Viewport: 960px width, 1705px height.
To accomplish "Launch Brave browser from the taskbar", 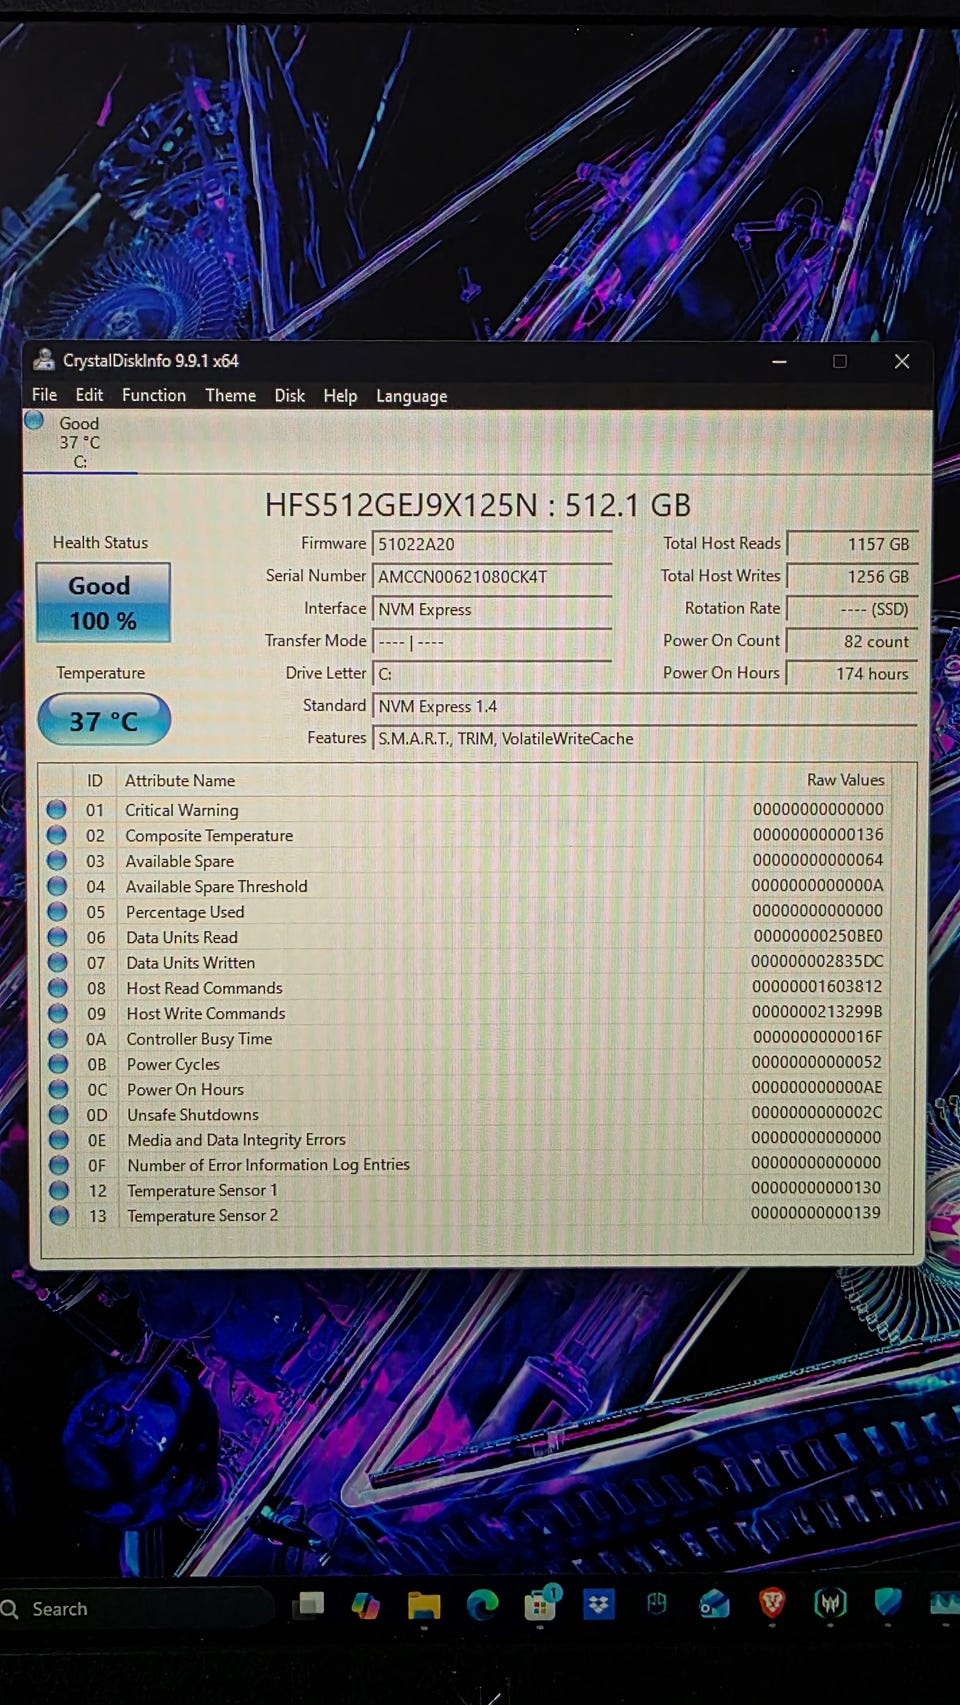I will coord(772,1604).
